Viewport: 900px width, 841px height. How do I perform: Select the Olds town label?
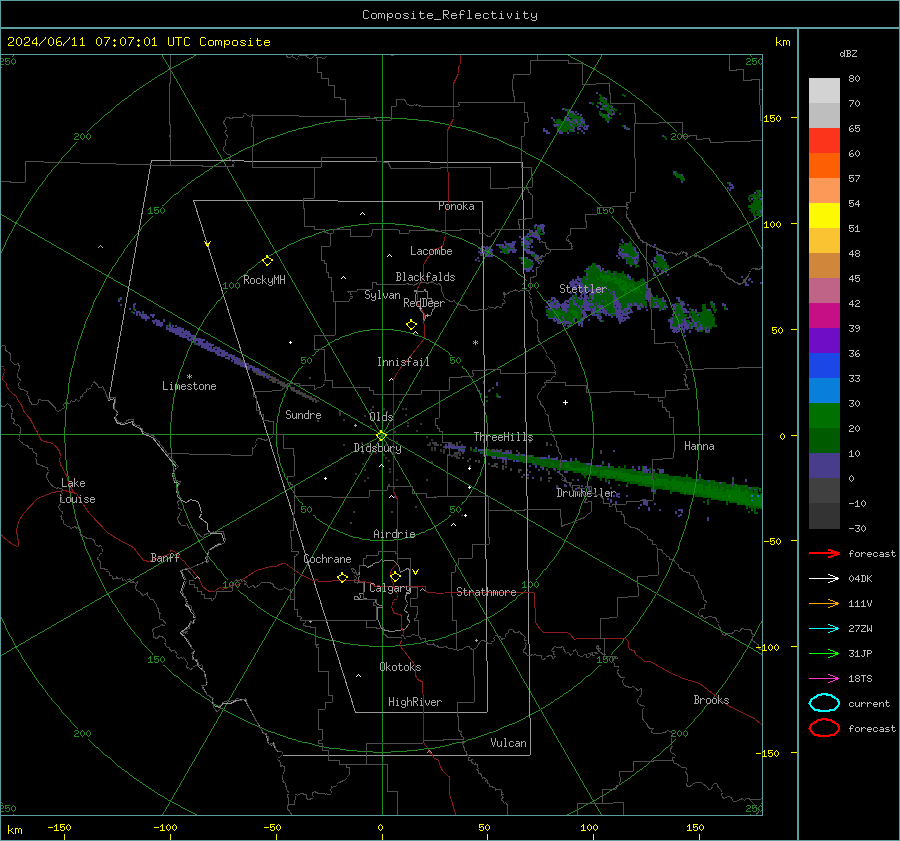(x=381, y=417)
